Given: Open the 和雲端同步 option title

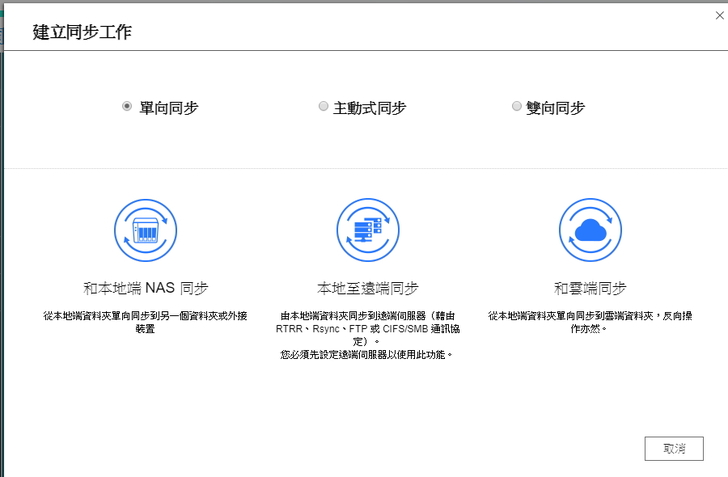Looking at the screenshot, I should 590,288.
